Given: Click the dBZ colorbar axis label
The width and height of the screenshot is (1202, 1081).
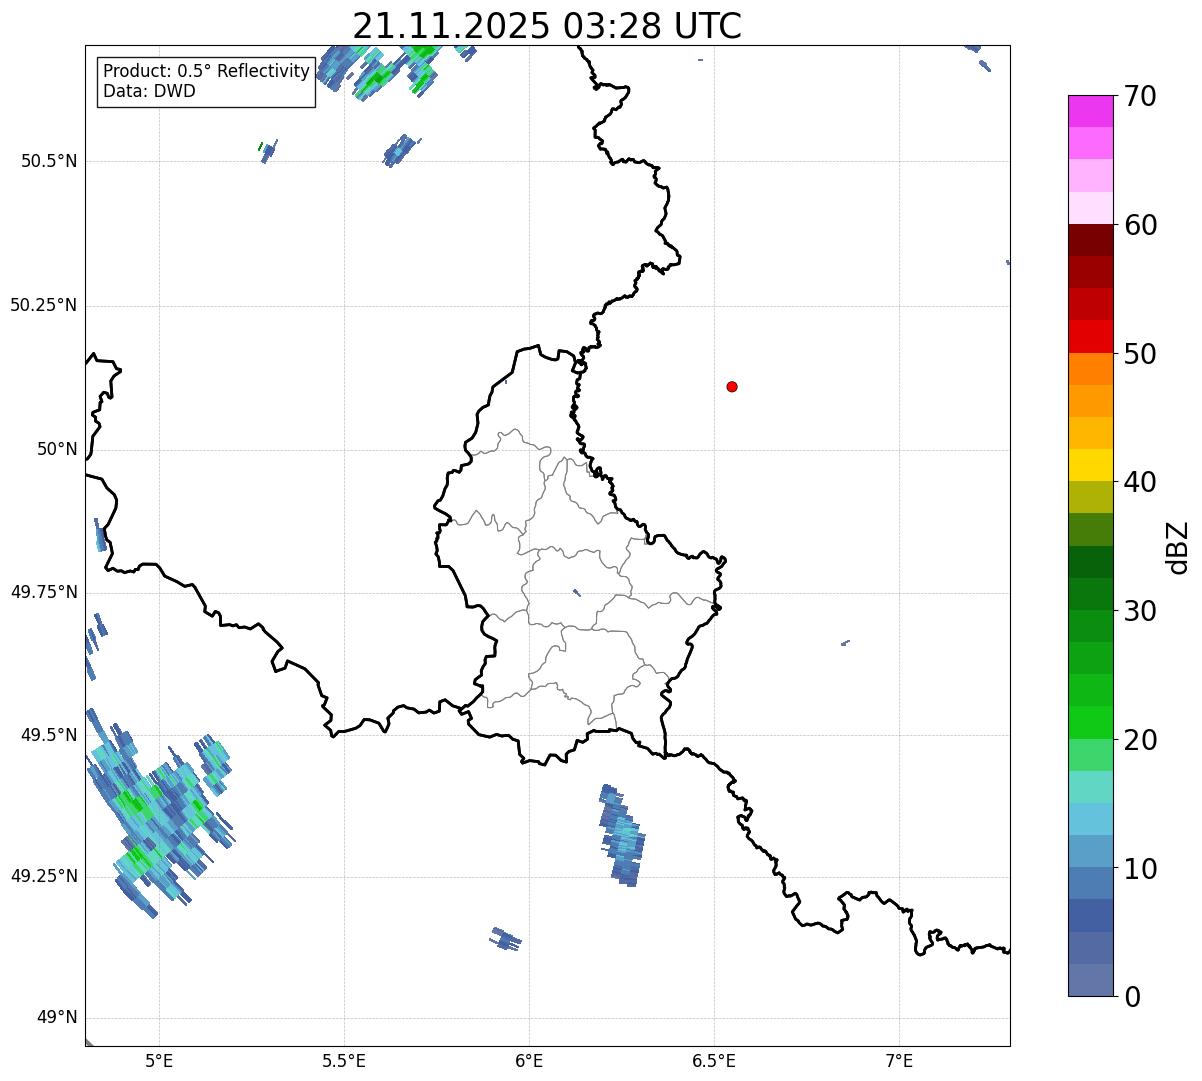Looking at the screenshot, I should click(1178, 547).
